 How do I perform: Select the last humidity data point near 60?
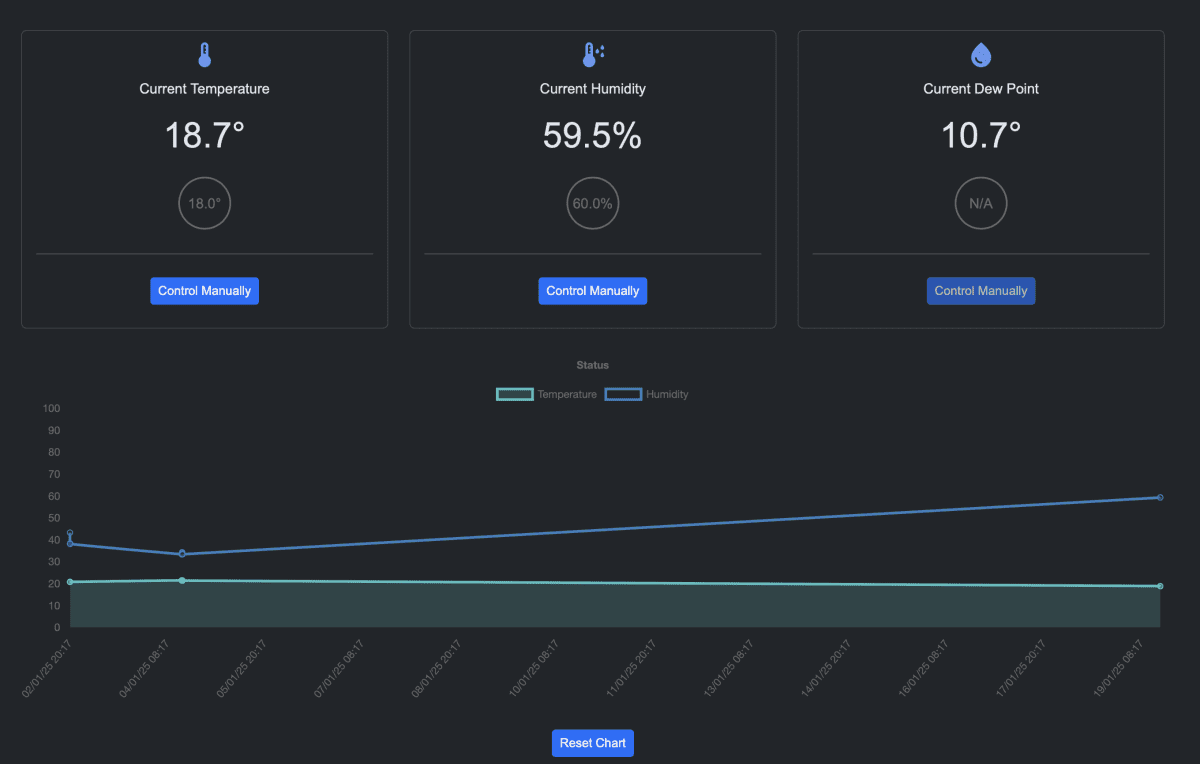[x=1160, y=497]
